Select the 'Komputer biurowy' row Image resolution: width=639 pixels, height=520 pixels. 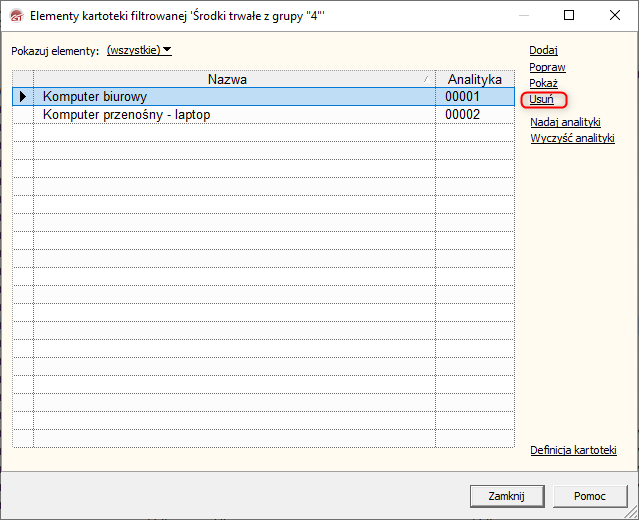263,97
